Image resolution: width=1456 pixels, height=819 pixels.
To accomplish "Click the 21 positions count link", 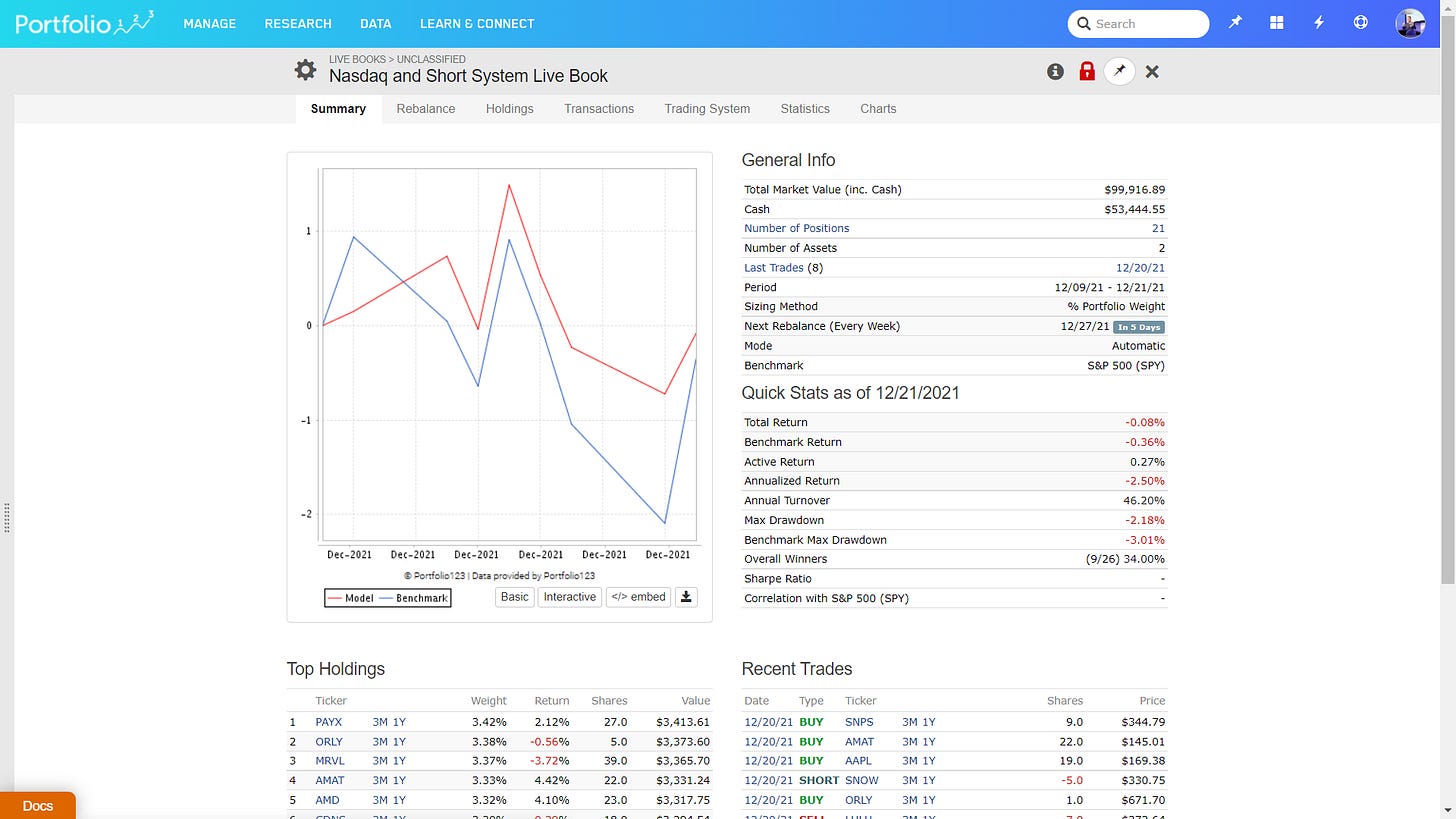I will (1158, 228).
